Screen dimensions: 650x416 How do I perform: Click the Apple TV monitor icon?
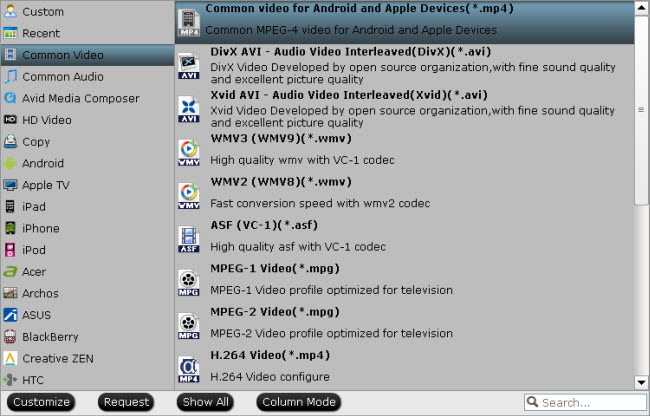(x=10, y=185)
